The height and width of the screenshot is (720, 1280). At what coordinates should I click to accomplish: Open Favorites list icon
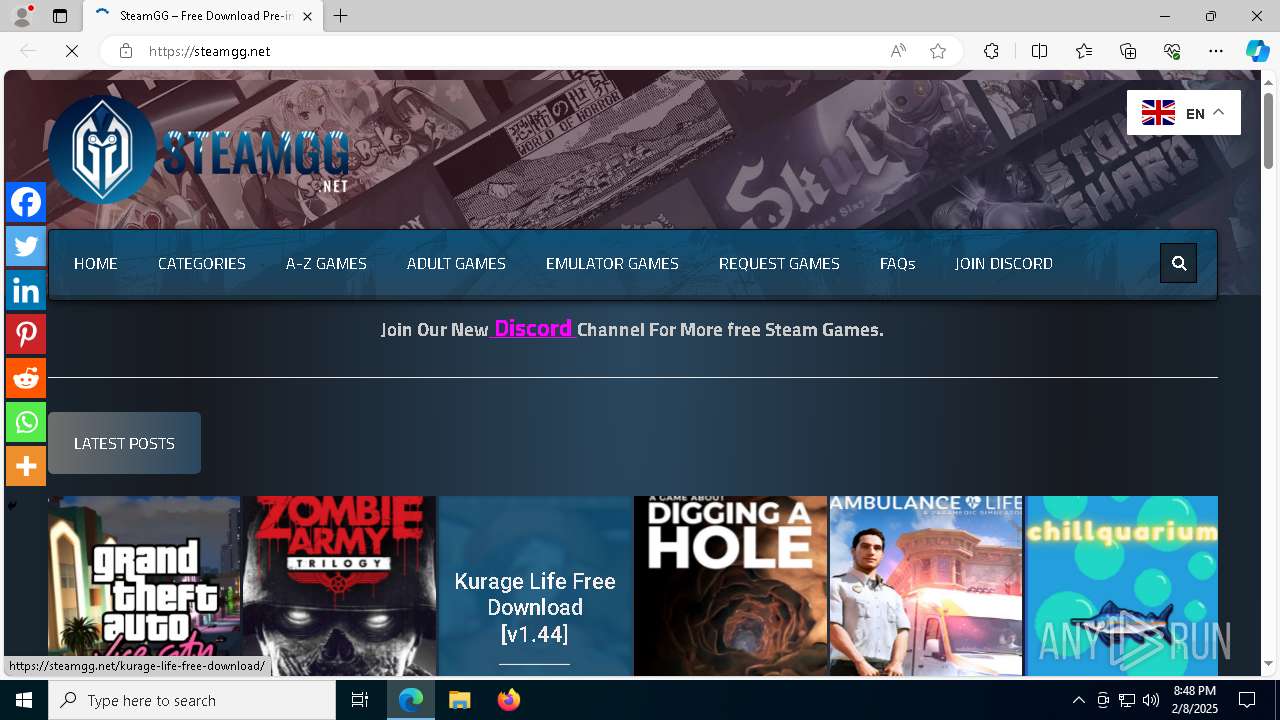pyautogui.click(x=1084, y=51)
